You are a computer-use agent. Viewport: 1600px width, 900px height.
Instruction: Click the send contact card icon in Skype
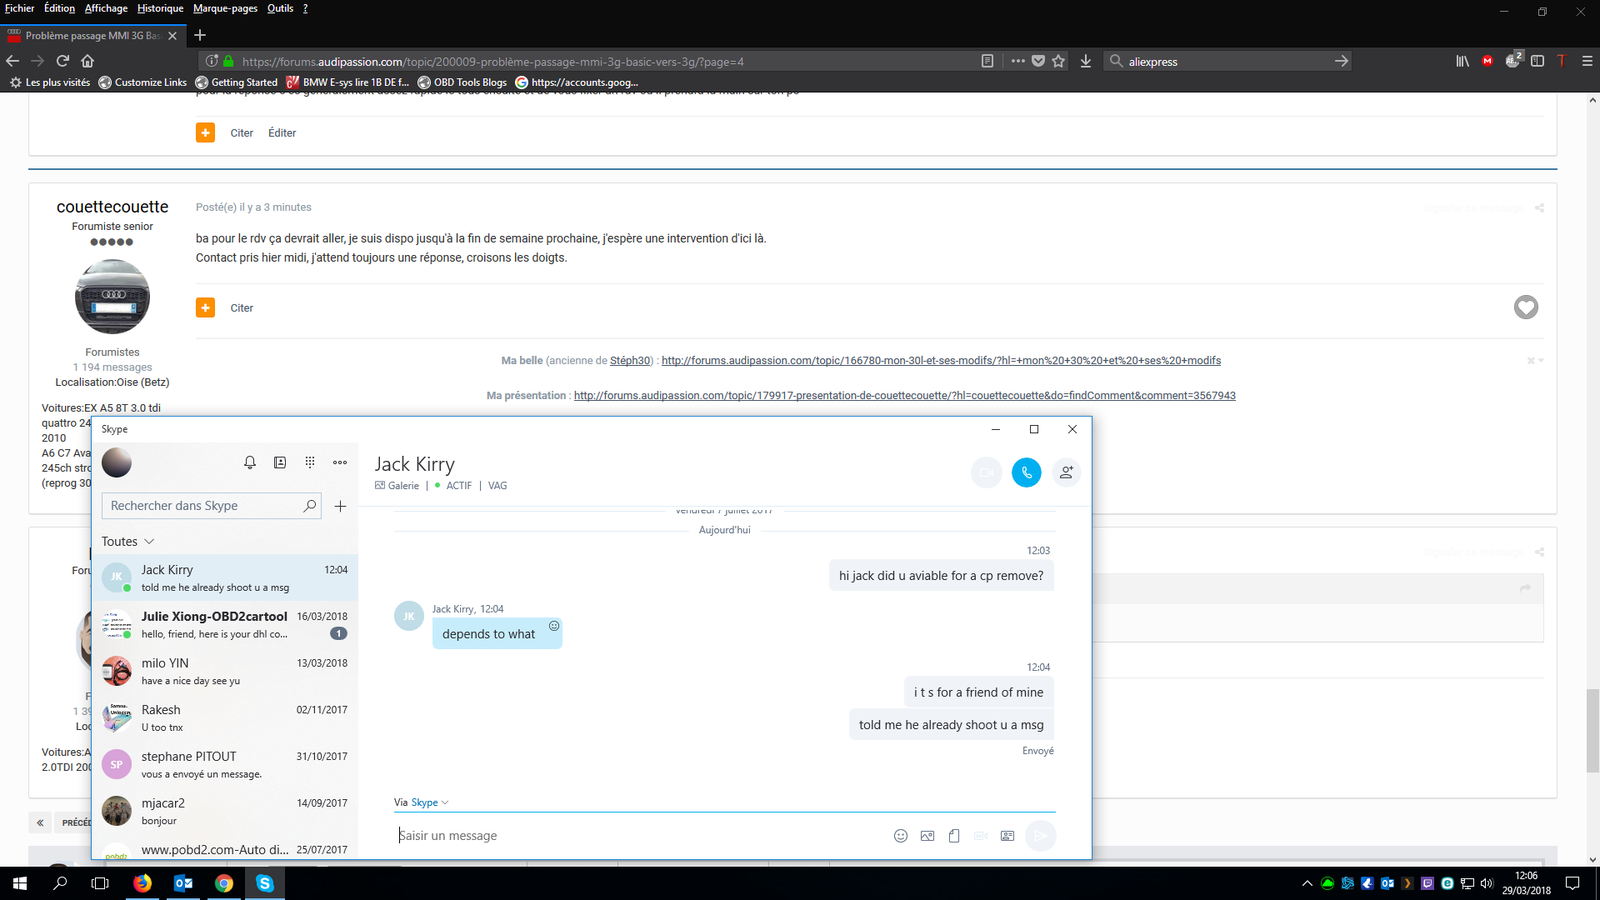point(1007,836)
